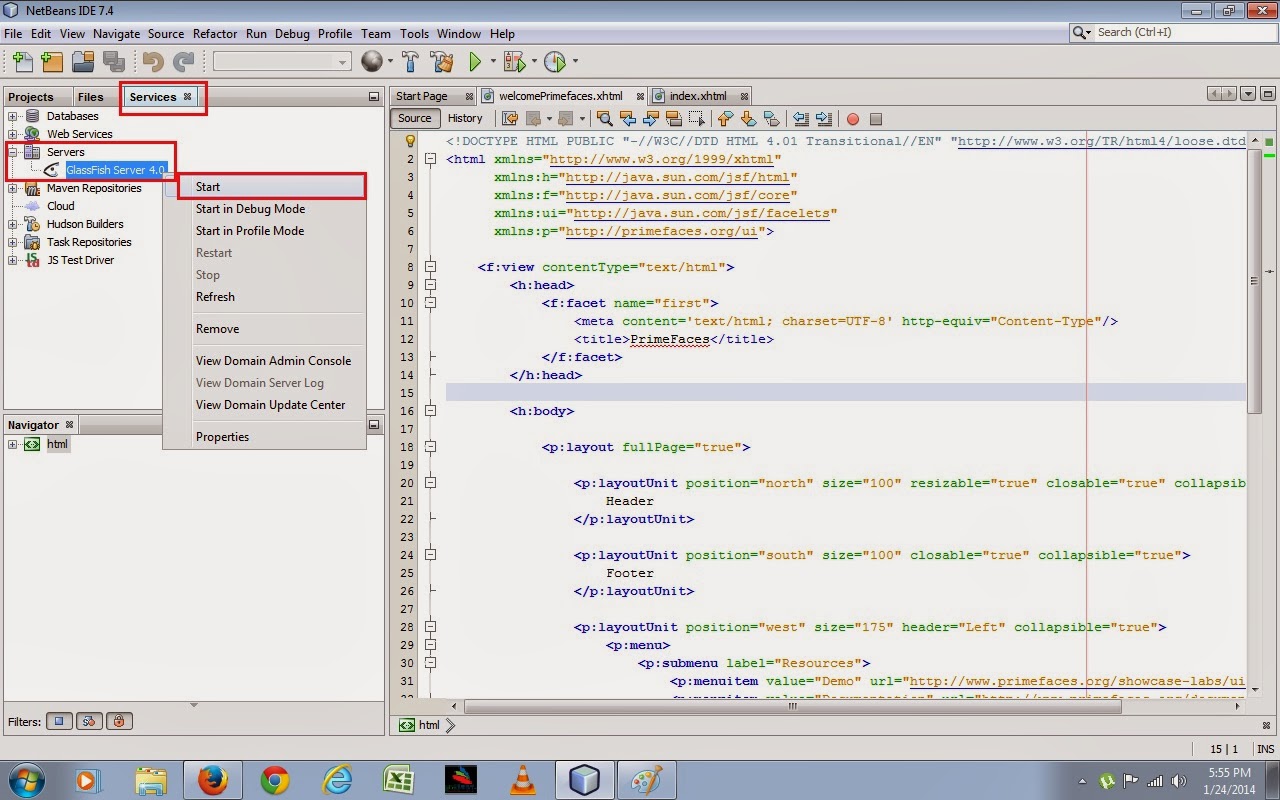The image size is (1280, 800).
Task: Toggle the first Navigator filter button
Action: [59, 721]
